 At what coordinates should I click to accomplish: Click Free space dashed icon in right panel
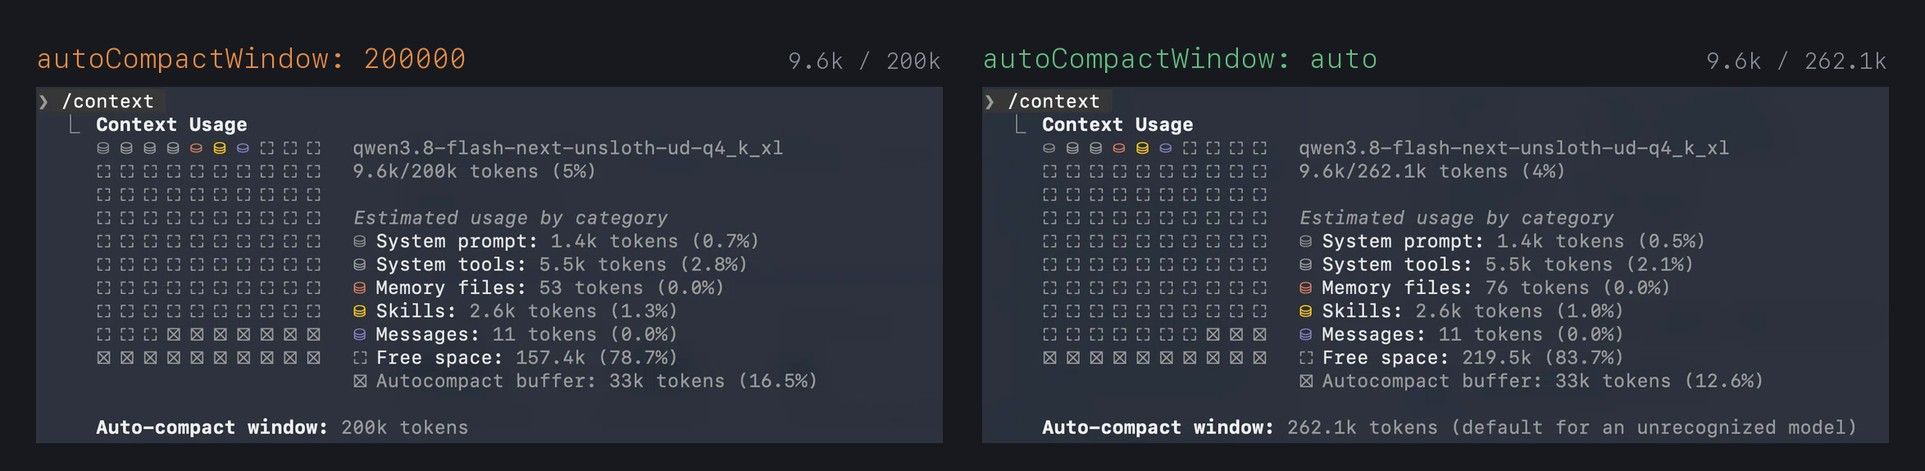pos(1306,358)
